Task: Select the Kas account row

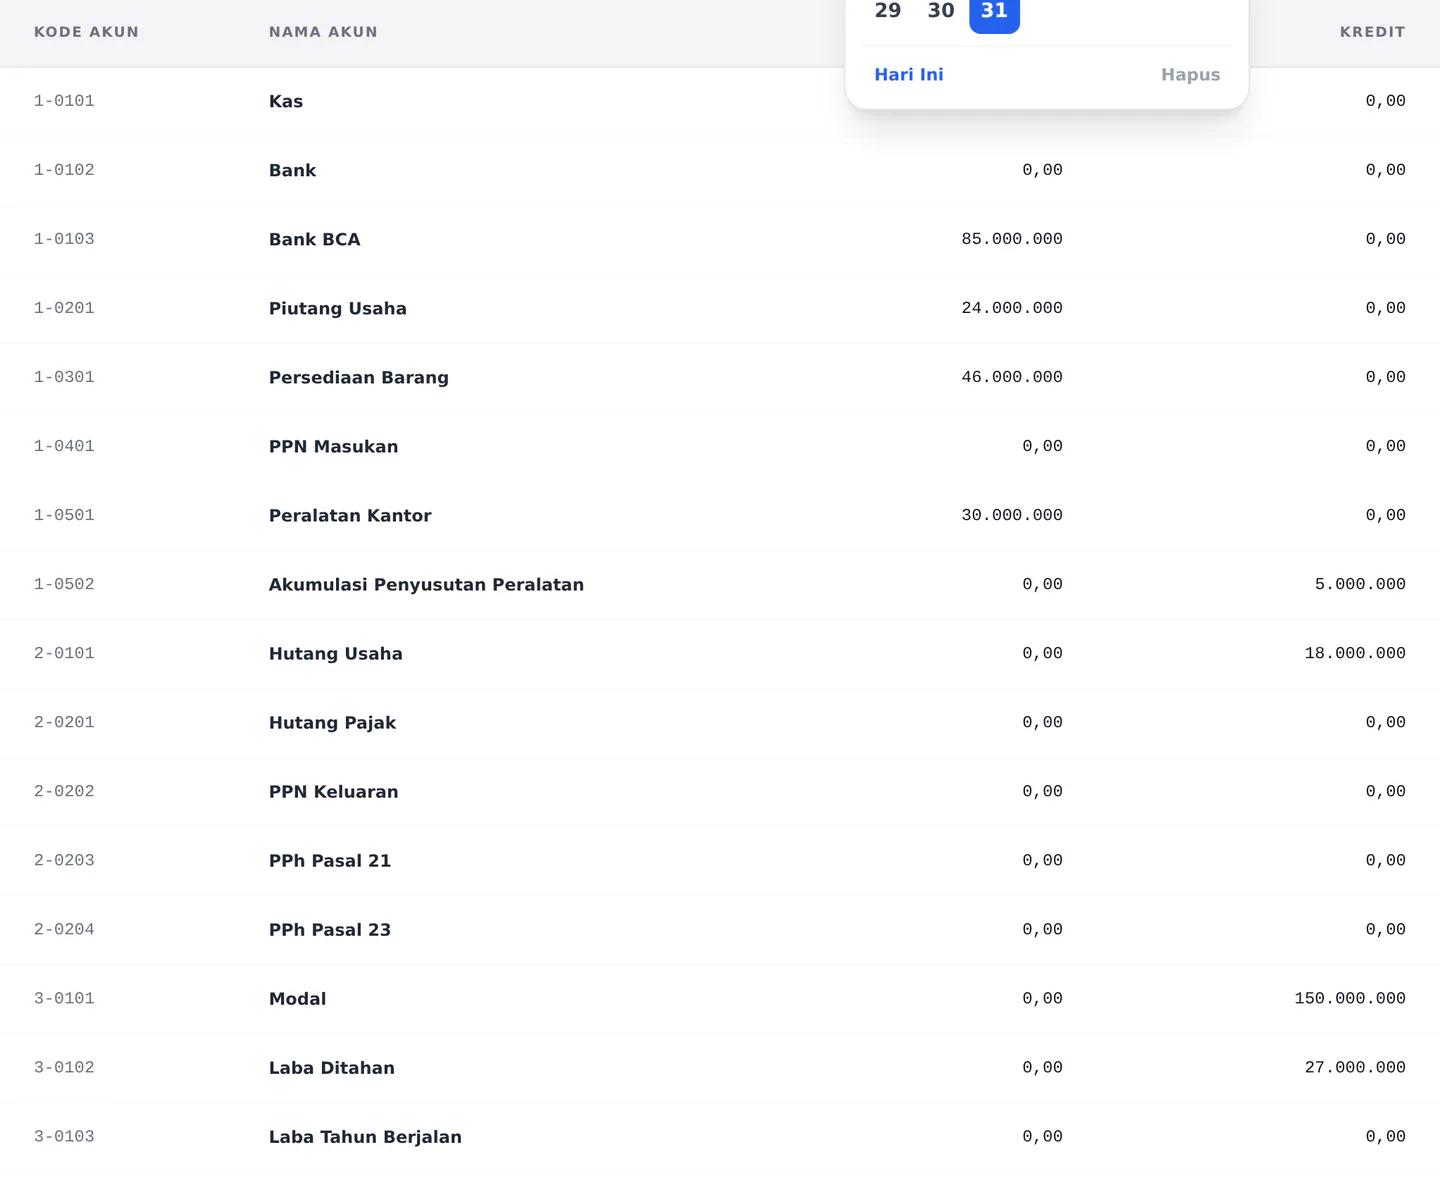Action: click(720, 101)
